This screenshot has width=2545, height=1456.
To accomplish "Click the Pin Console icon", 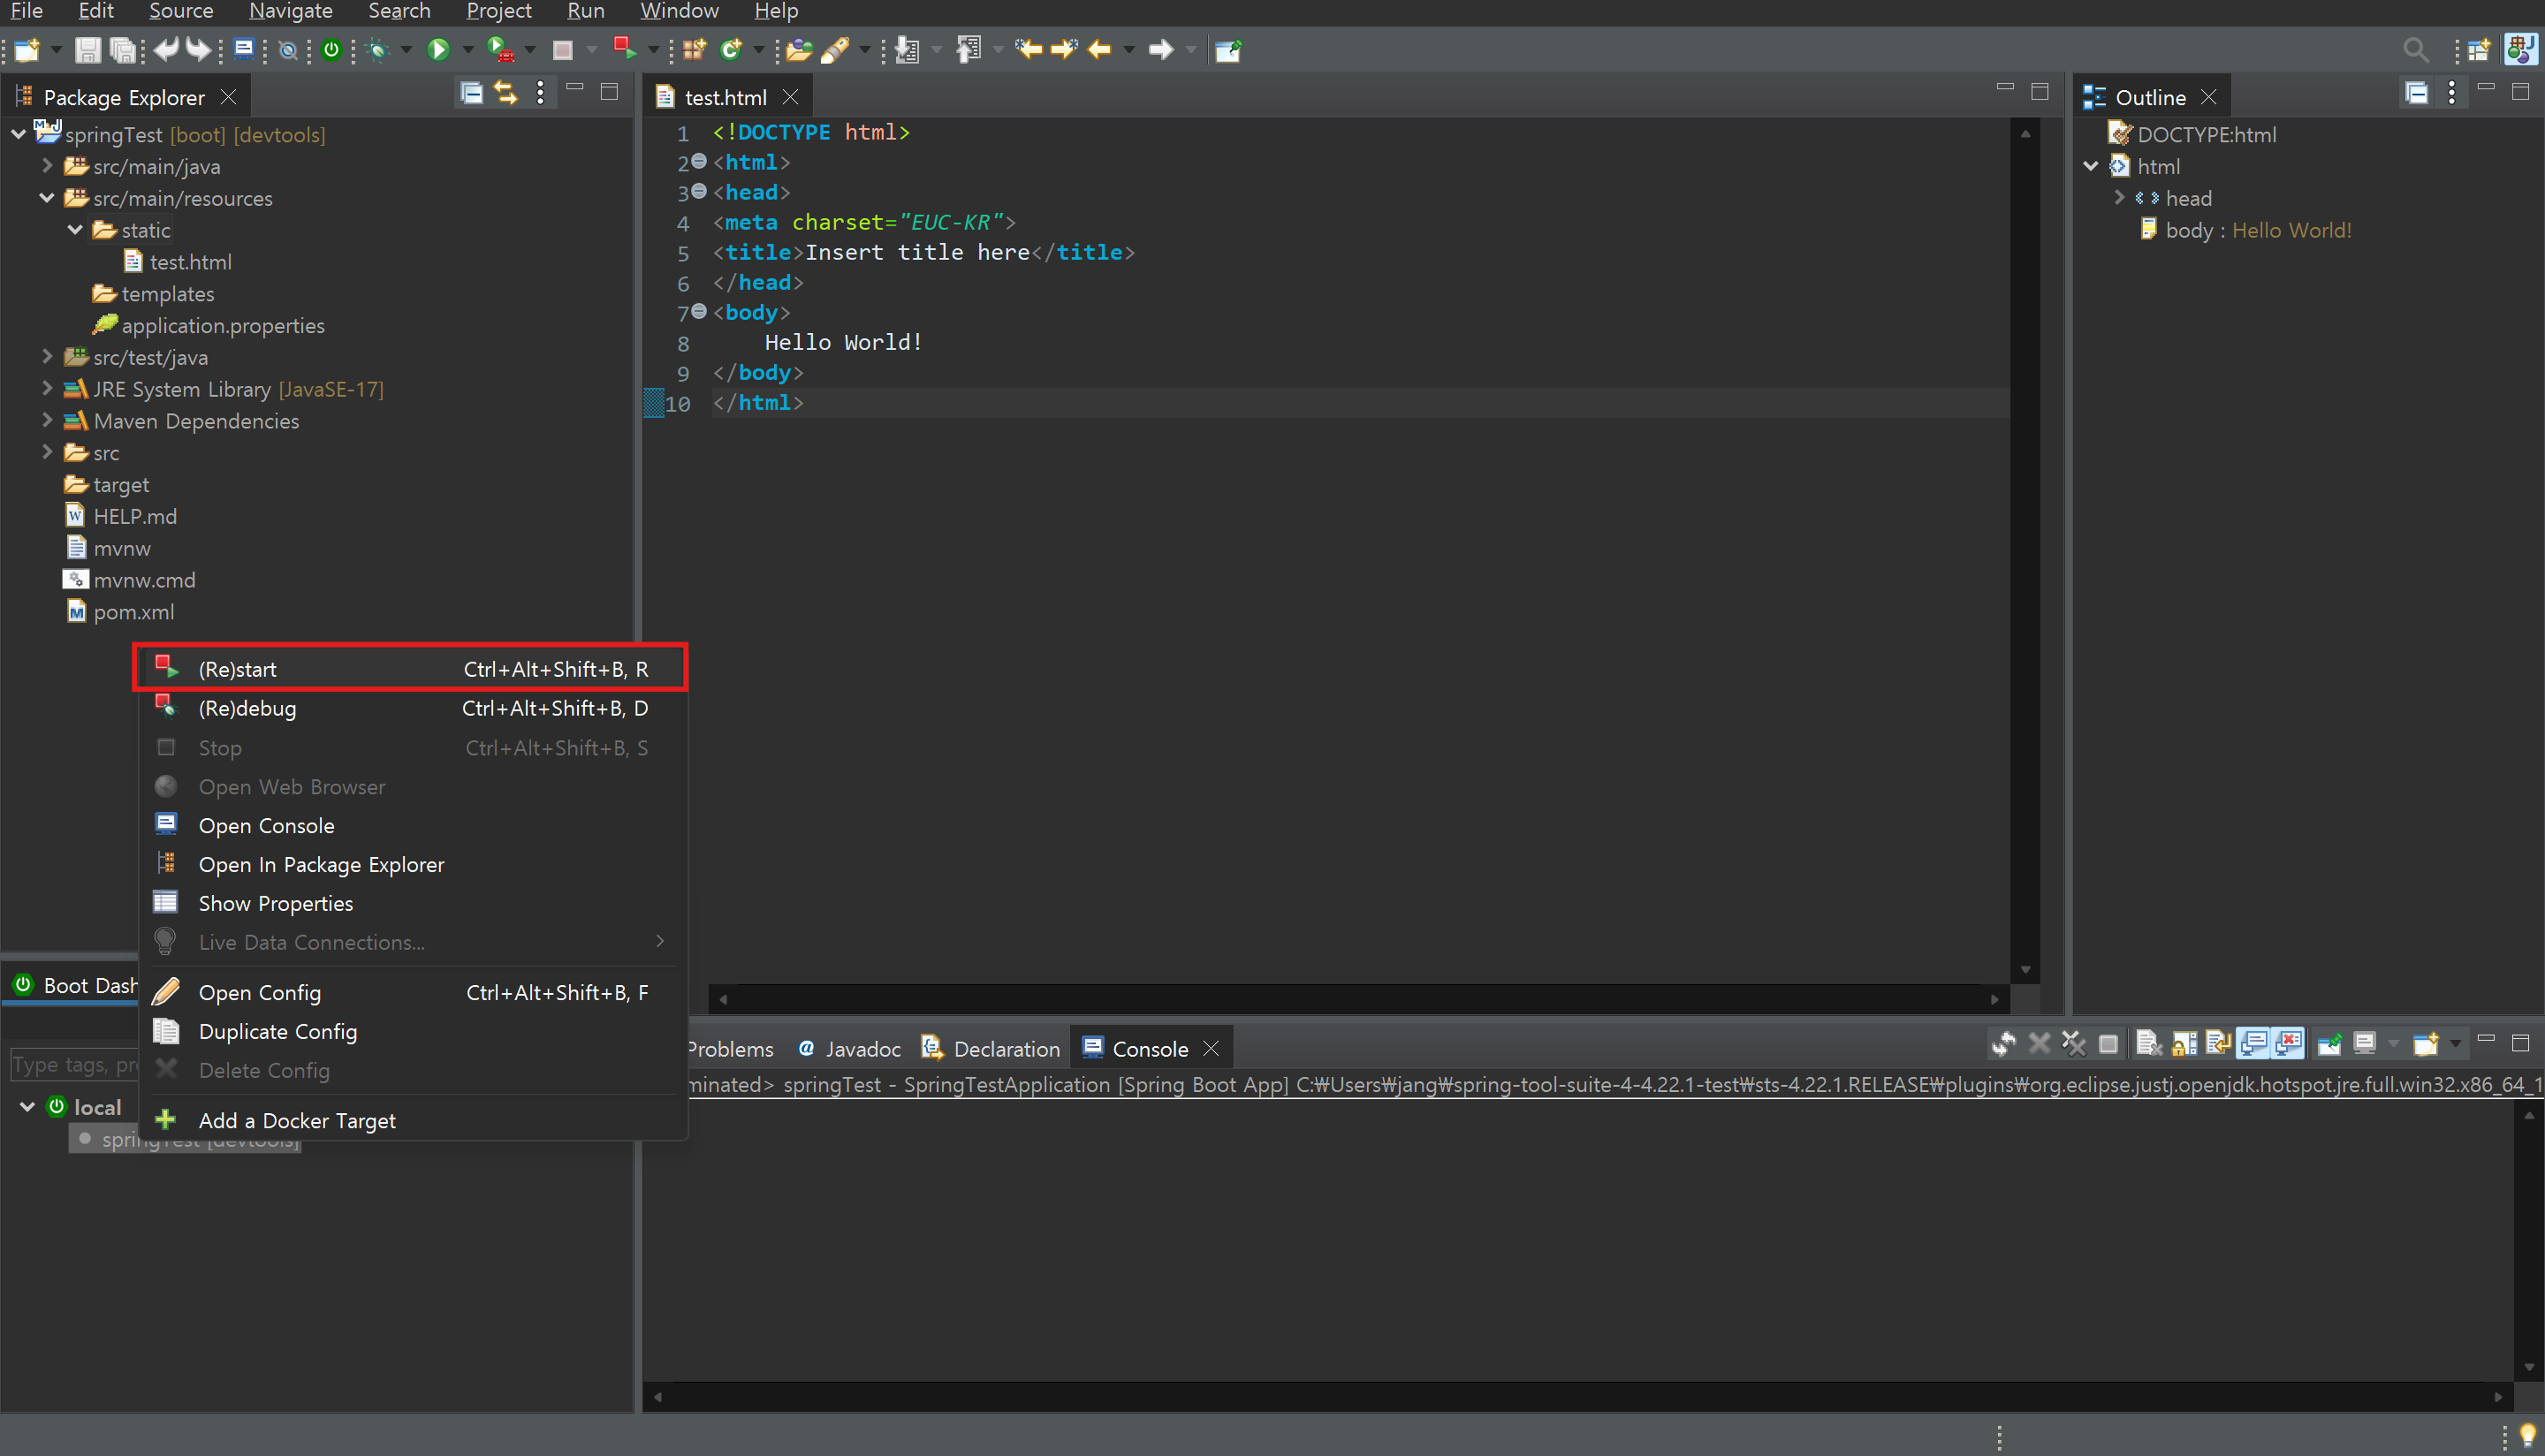I will point(2329,1045).
